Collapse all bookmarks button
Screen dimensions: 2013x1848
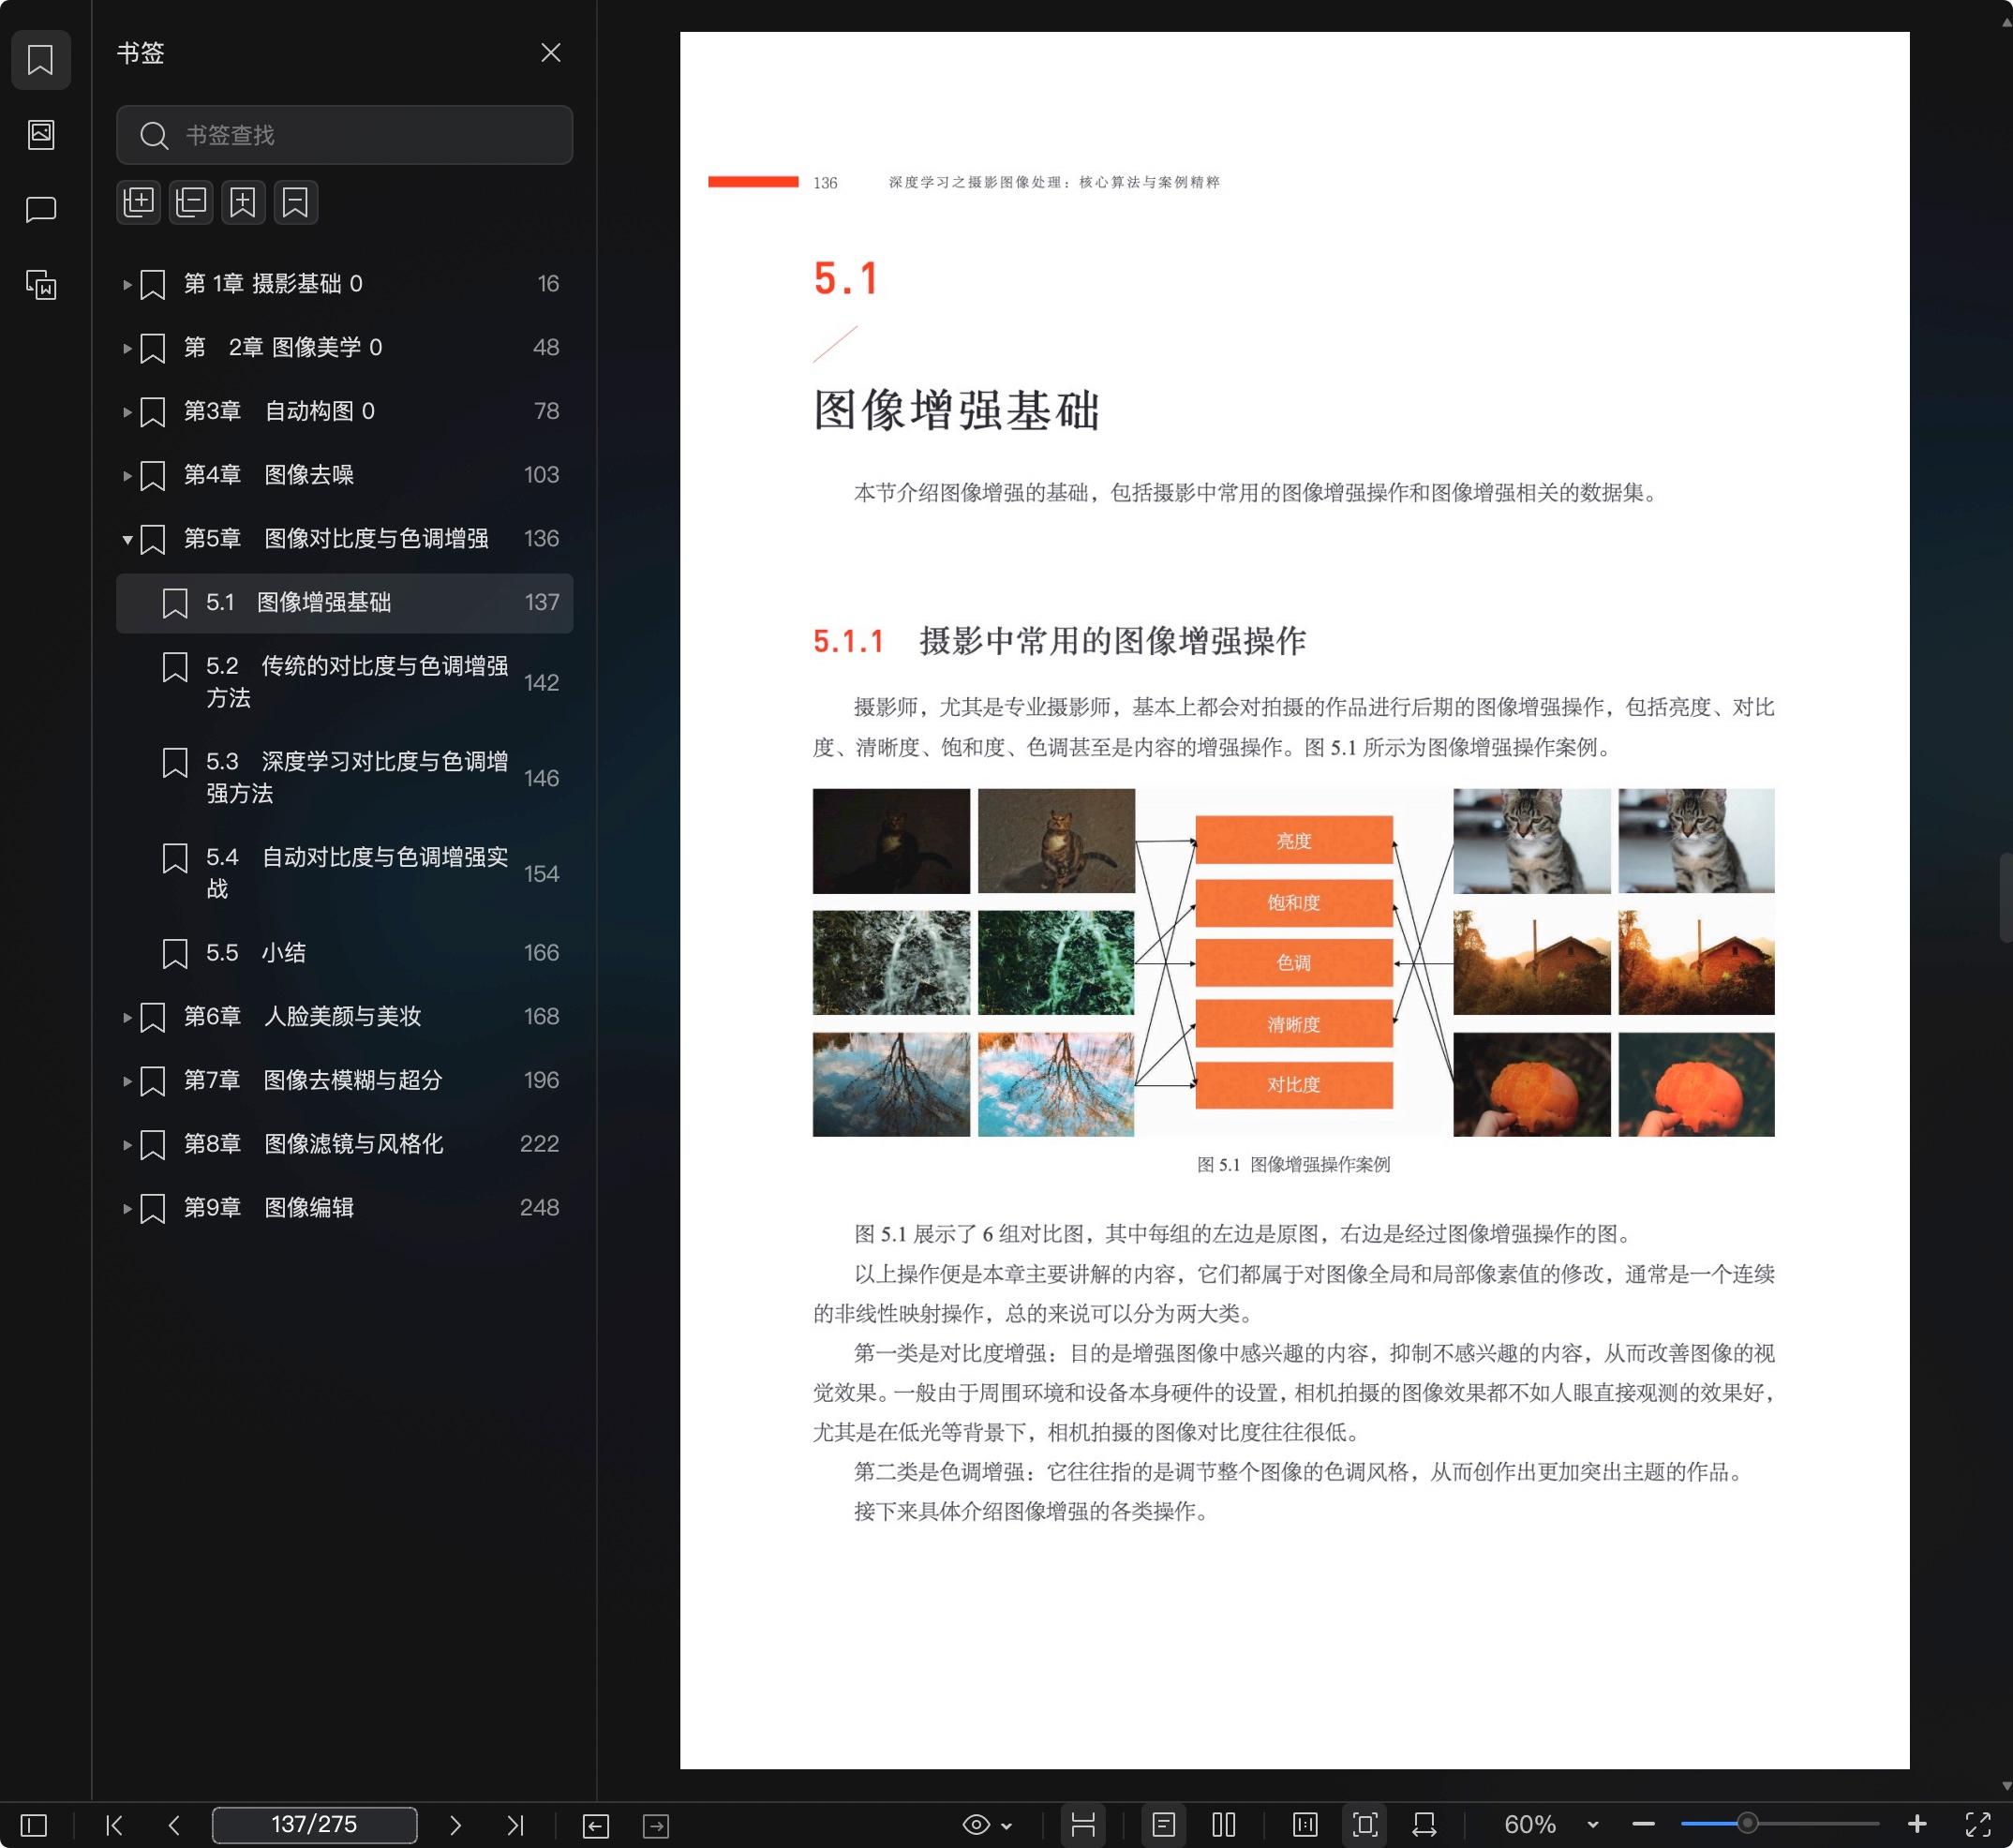click(191, 202)
